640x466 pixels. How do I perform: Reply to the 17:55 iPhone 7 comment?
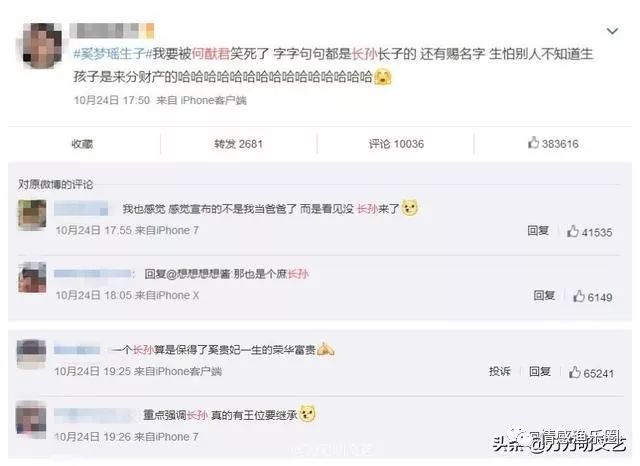[538, 231]
